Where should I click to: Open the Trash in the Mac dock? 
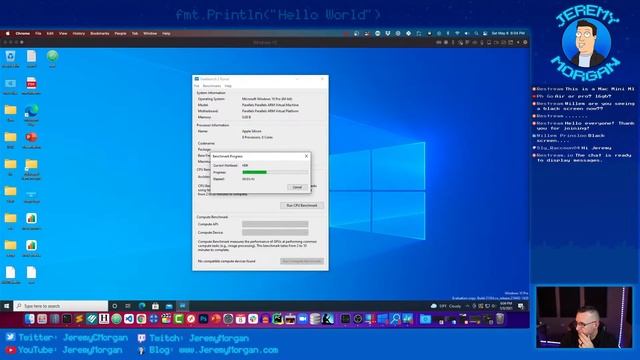click(x=500, y=319)
